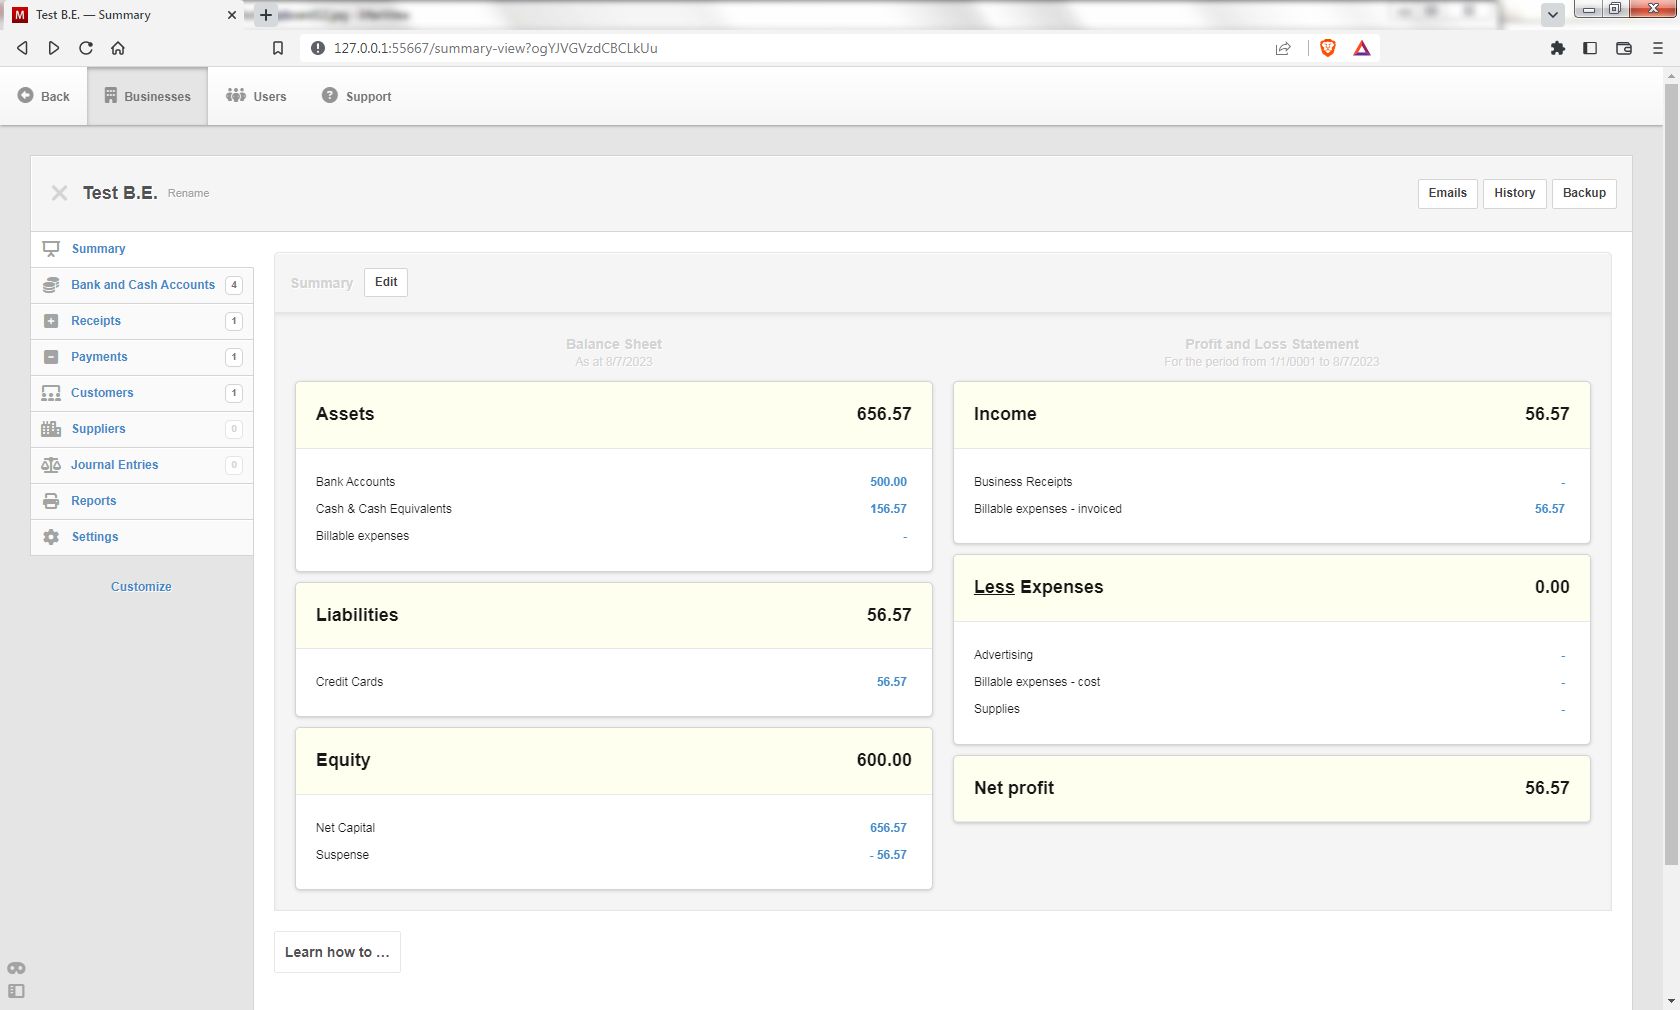The image size is (1680, 1010).
Task: Select the Suppliers building icon
Action: click(x=51, y=429)
